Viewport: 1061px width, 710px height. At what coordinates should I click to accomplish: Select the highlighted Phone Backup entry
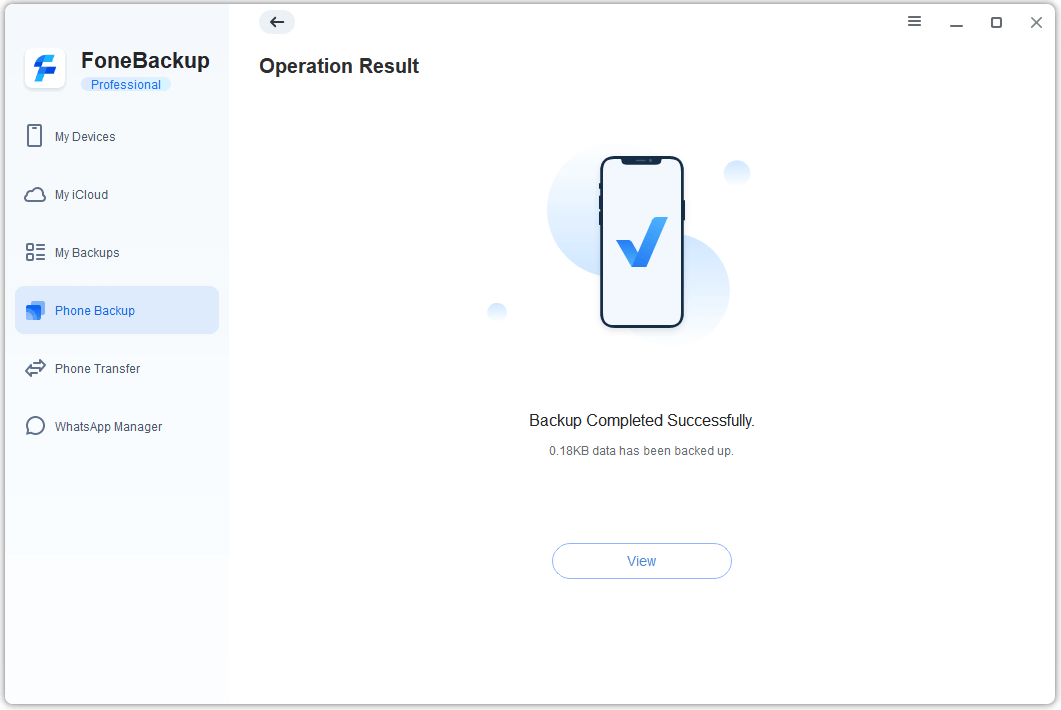point(93,310)
